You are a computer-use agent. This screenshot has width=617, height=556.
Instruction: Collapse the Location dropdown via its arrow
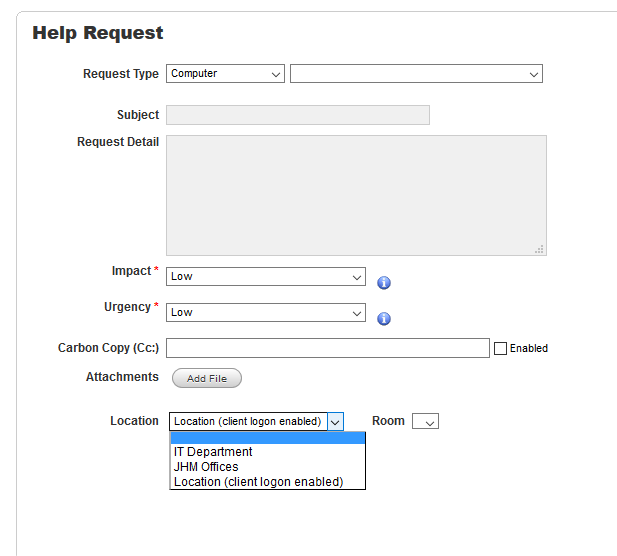[x=335, y=422]
